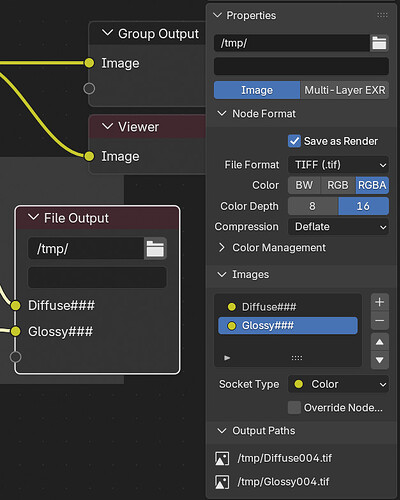Move selected image slot down
This screenshot has width=400, height=500.
(x=380, y=360)
